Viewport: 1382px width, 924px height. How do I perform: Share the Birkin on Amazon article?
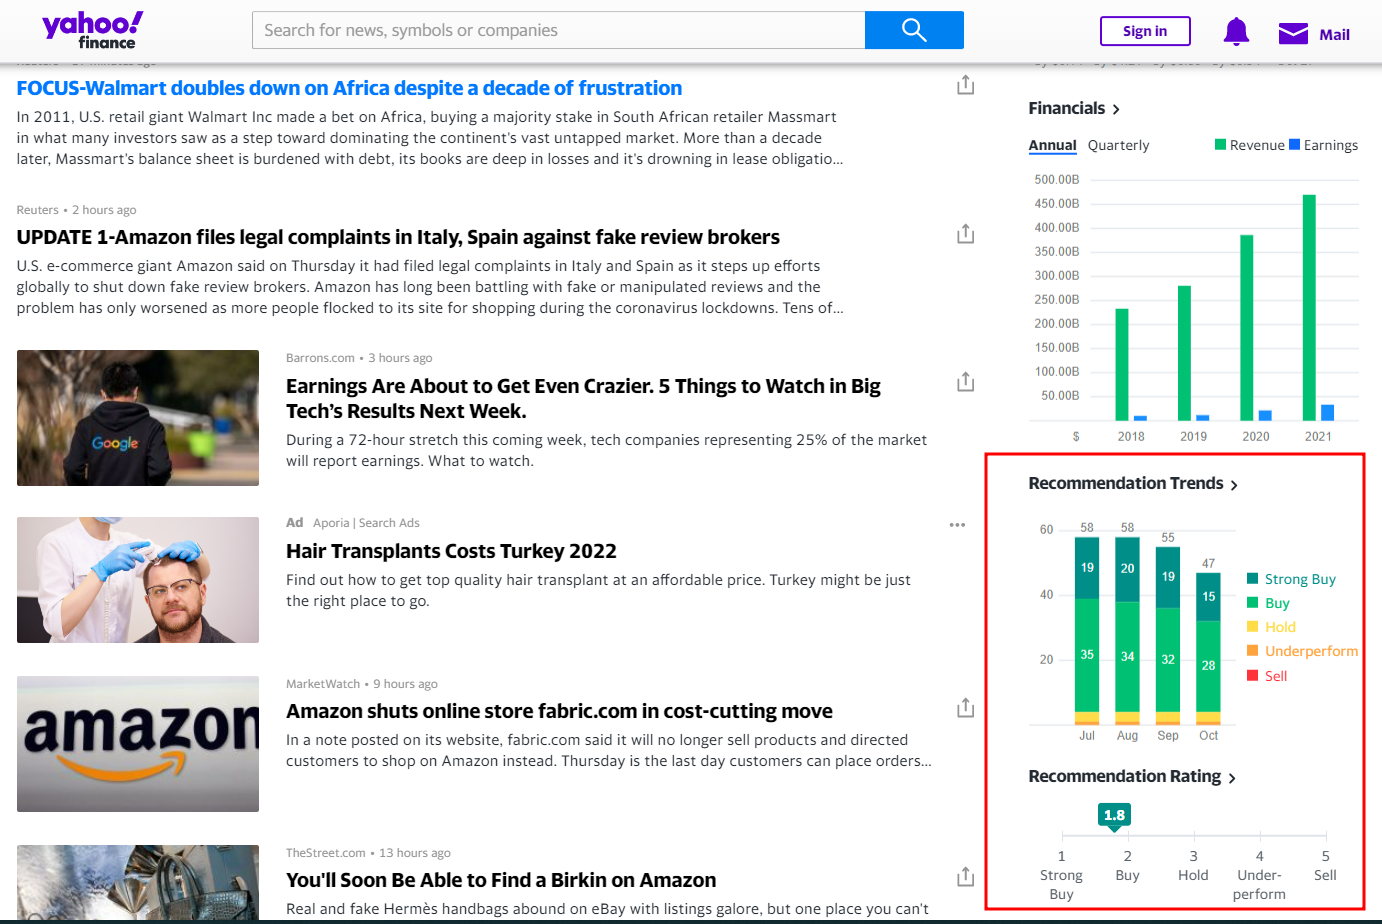965,877
